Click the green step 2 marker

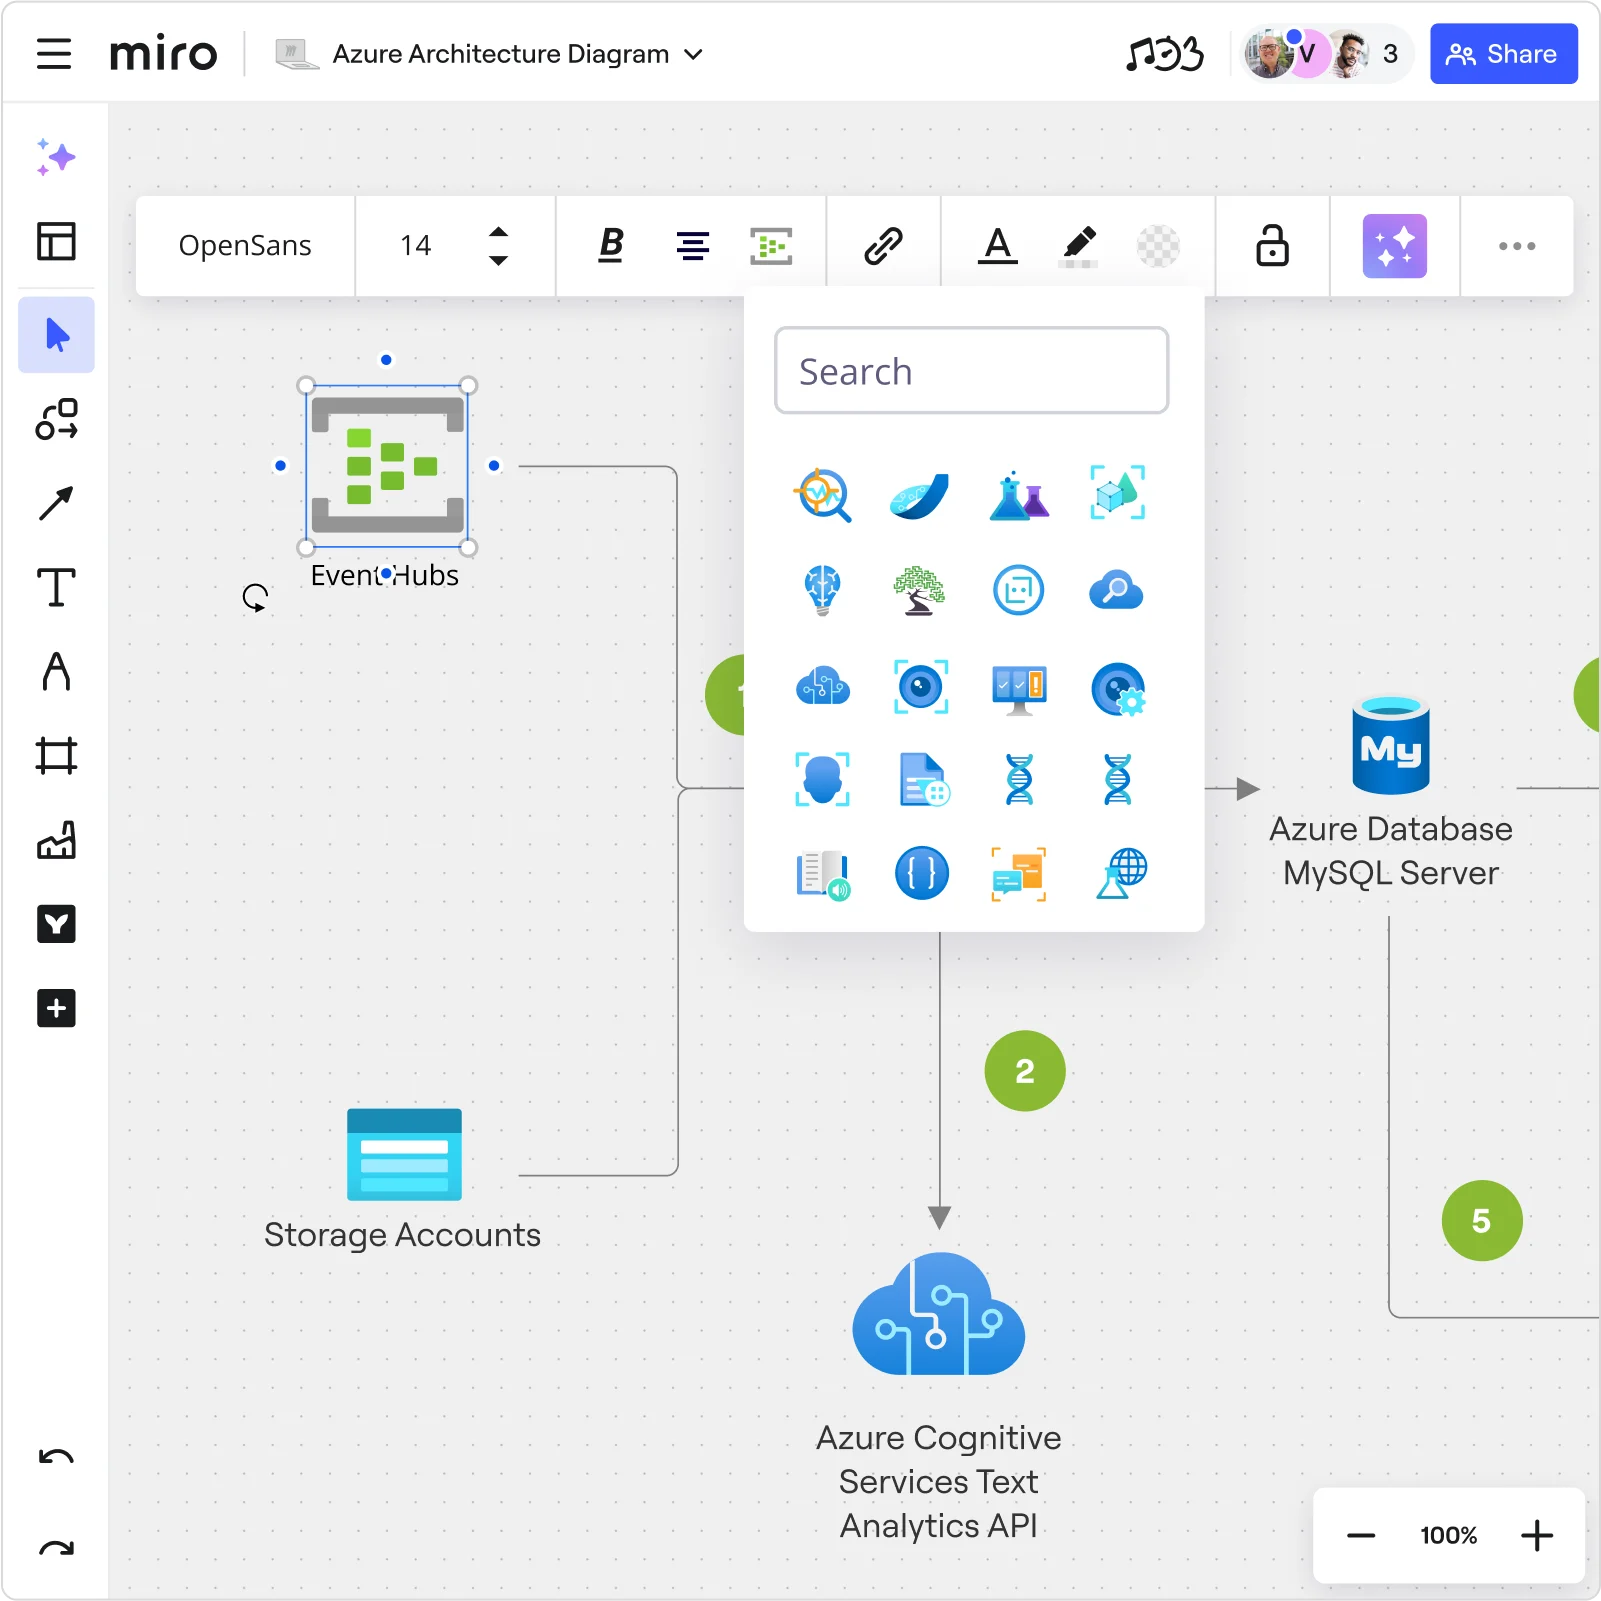pos(1025,1071)
